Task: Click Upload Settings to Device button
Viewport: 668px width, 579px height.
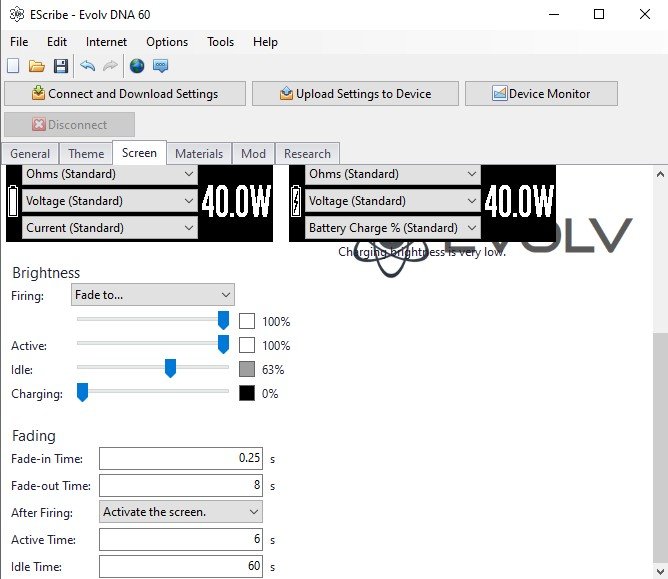Action: click(x=355, y=93)
